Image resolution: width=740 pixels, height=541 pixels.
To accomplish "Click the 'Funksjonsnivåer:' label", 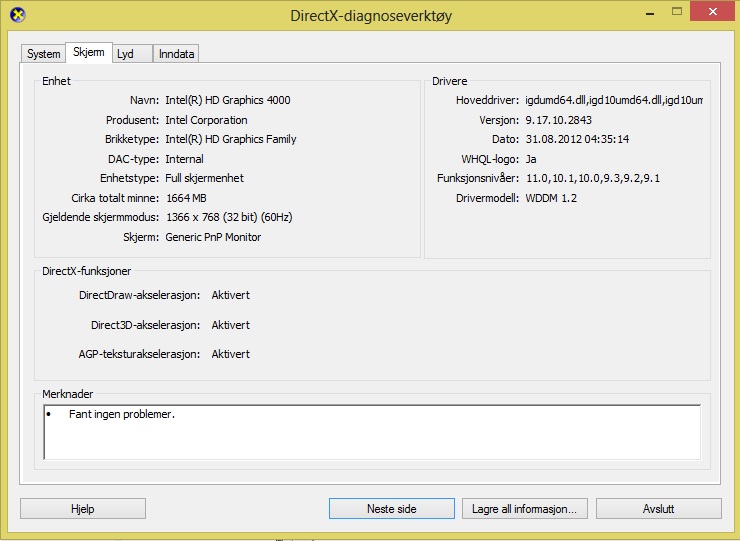I will pos(478,178).
